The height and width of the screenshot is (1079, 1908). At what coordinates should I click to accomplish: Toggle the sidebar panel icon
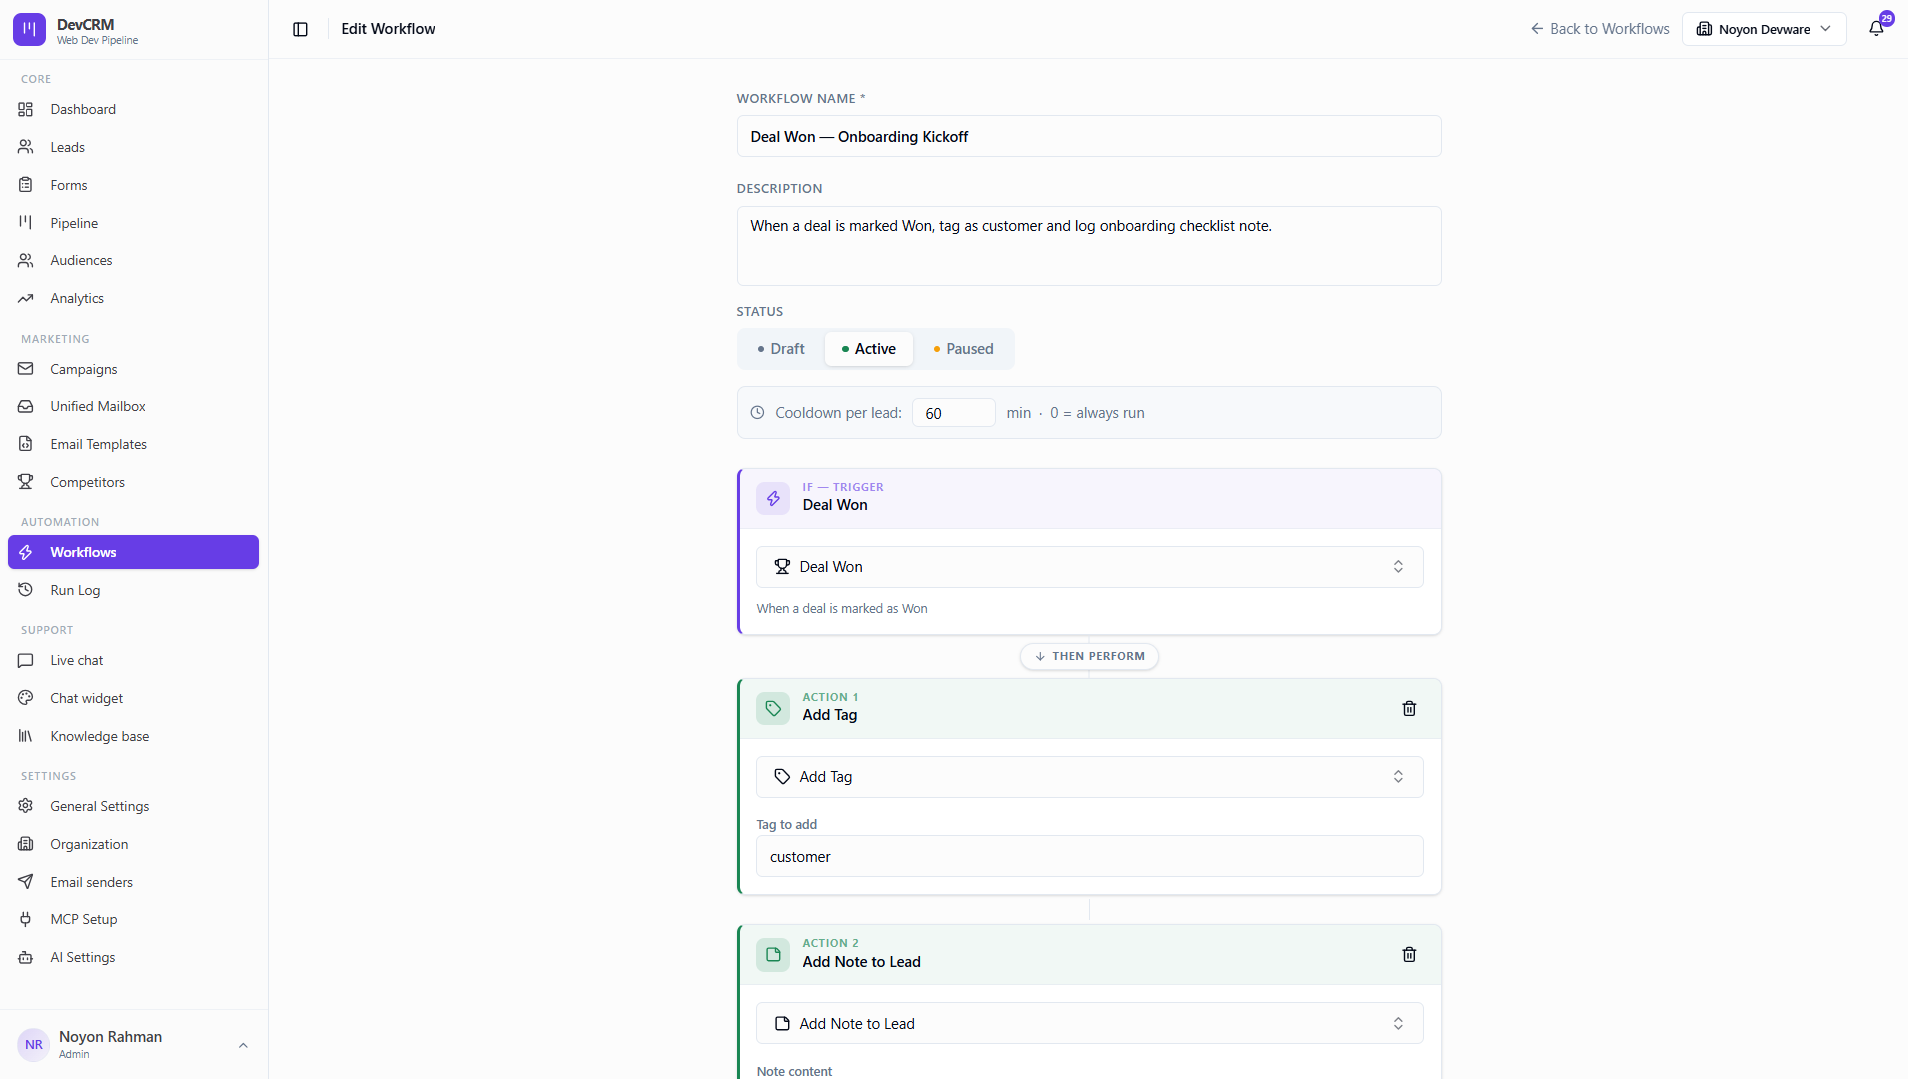[300, 29]
